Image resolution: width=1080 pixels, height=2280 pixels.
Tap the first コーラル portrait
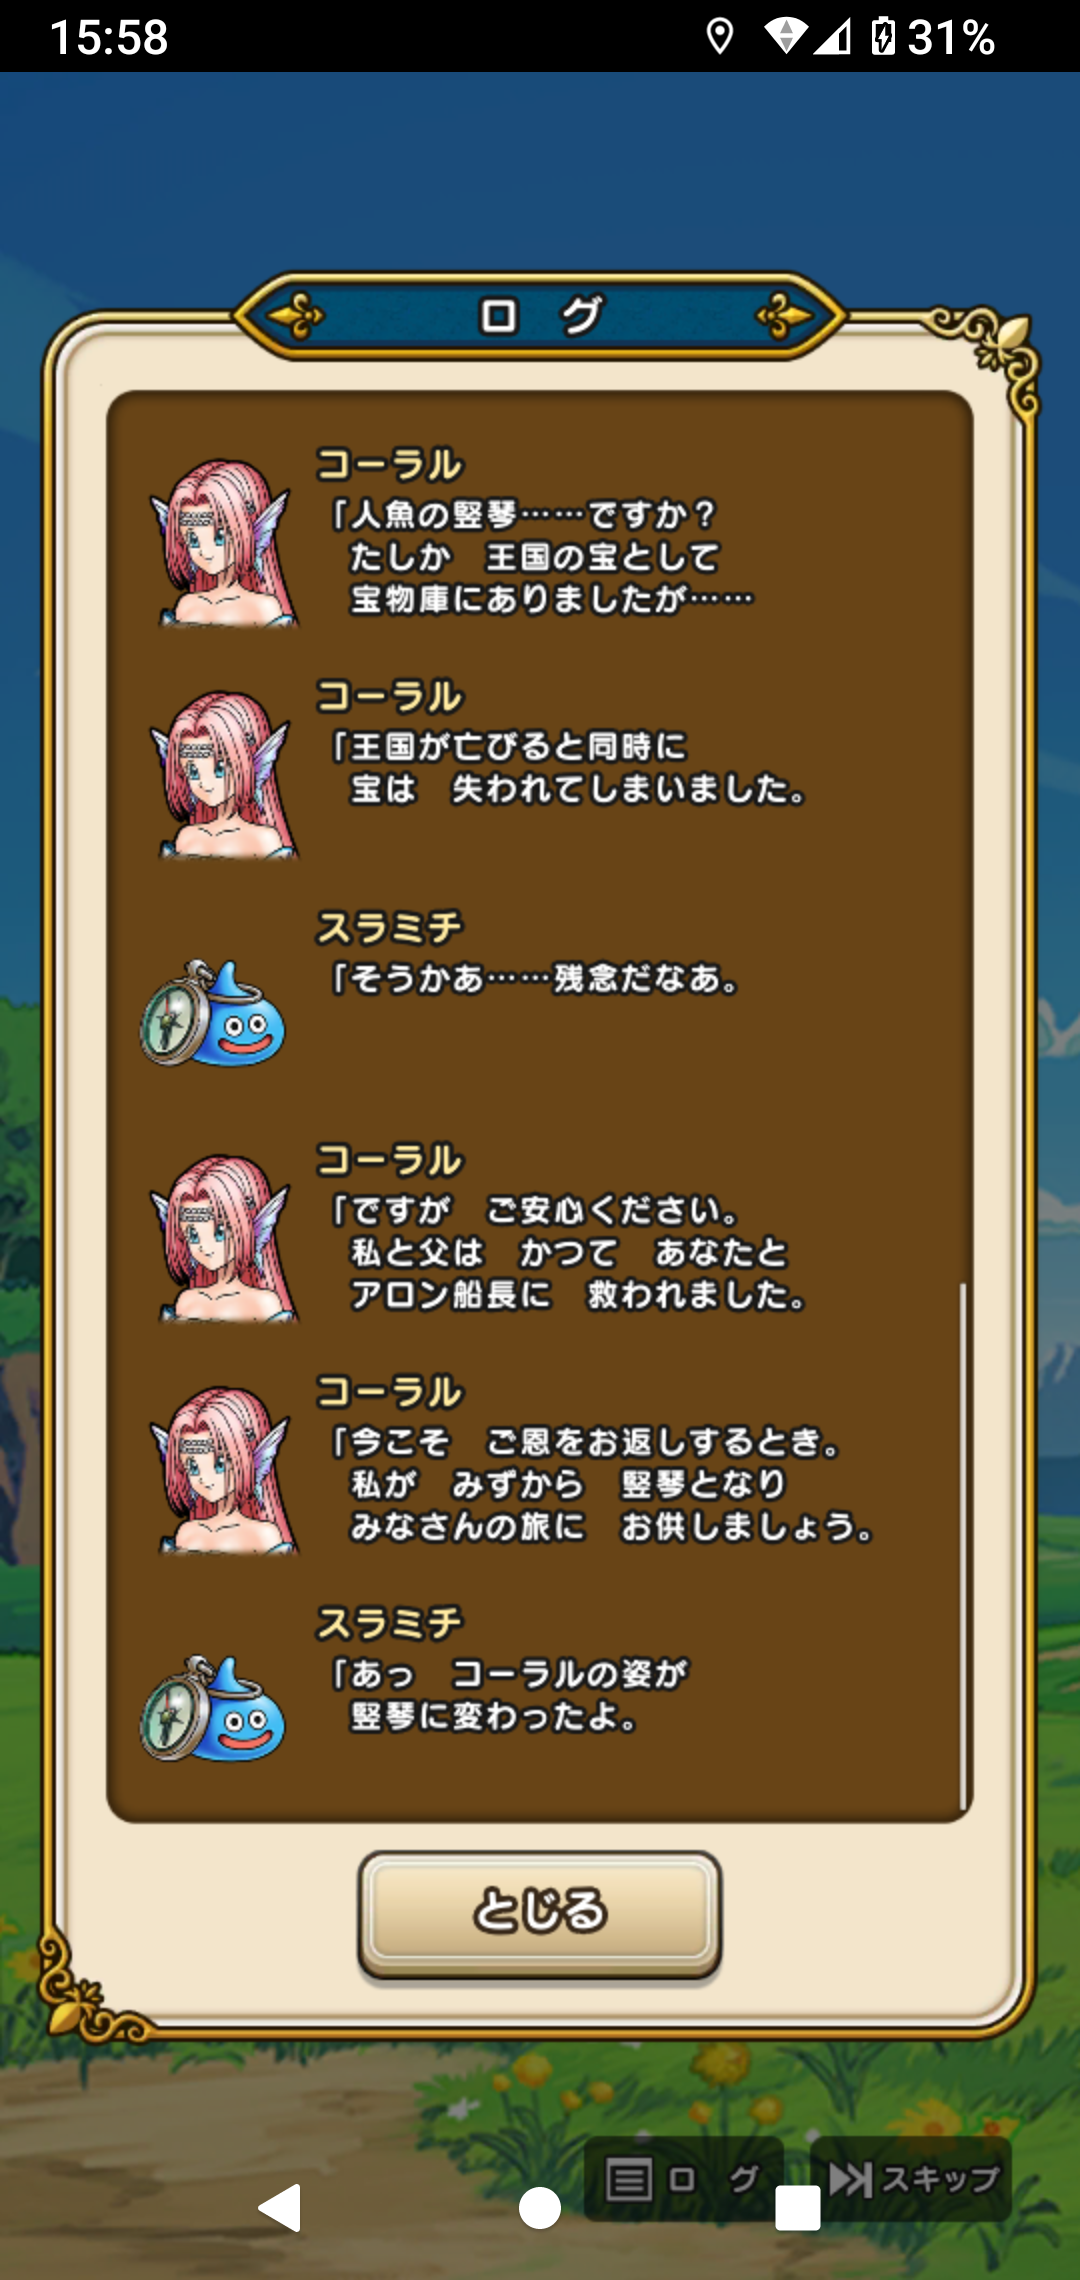point(224,543)
